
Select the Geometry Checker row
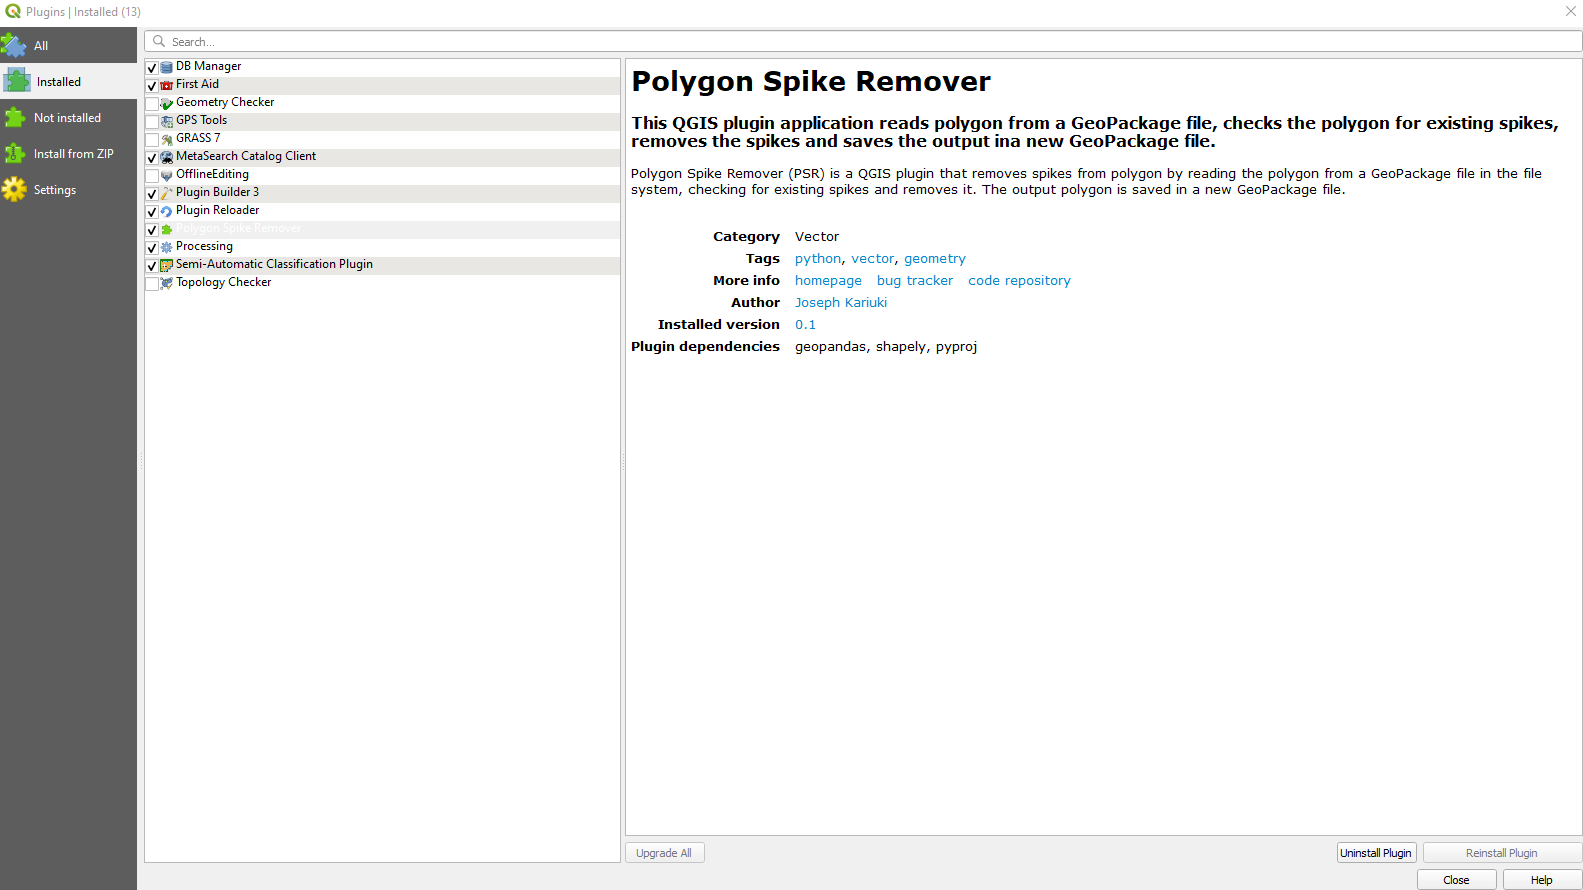coord(382,103)
